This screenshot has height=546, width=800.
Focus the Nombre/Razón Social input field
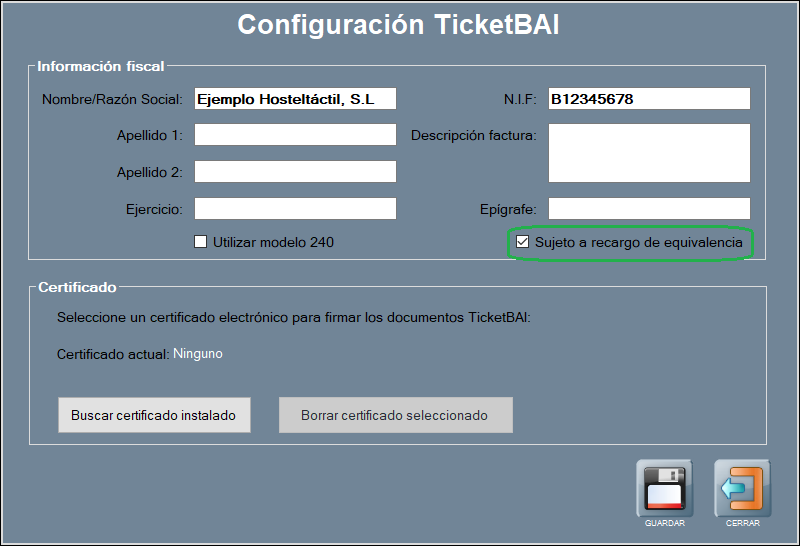[x=295, y=99]
